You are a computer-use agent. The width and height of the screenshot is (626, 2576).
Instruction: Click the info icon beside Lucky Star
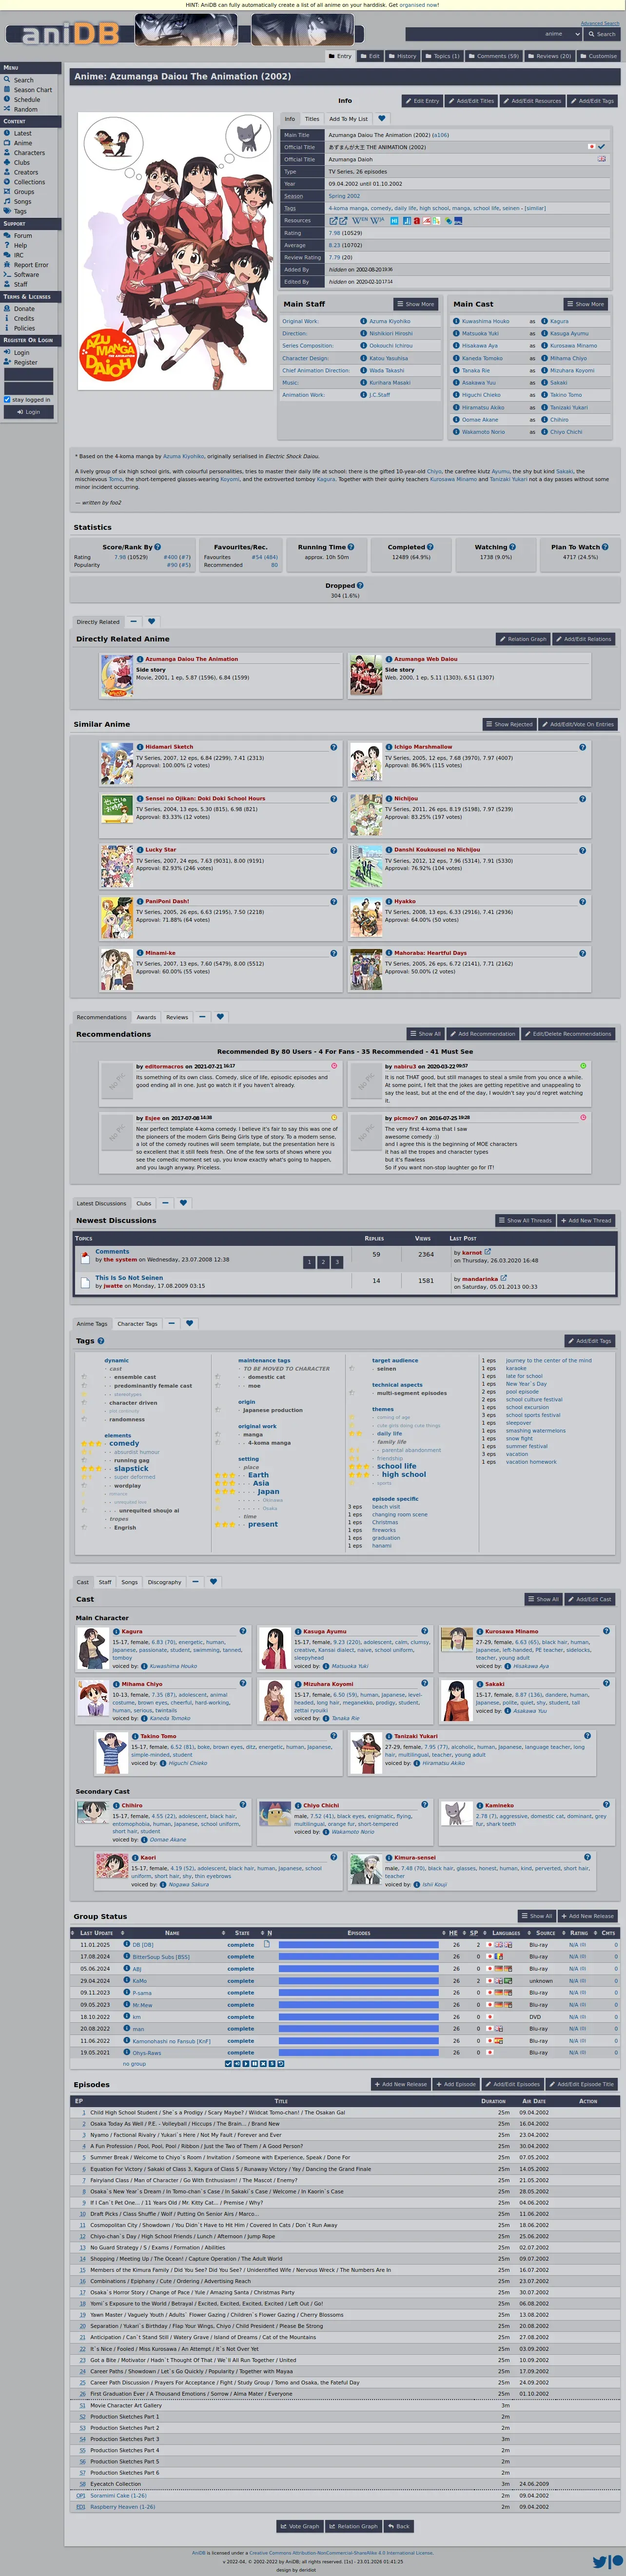click(x=140, y=850)
